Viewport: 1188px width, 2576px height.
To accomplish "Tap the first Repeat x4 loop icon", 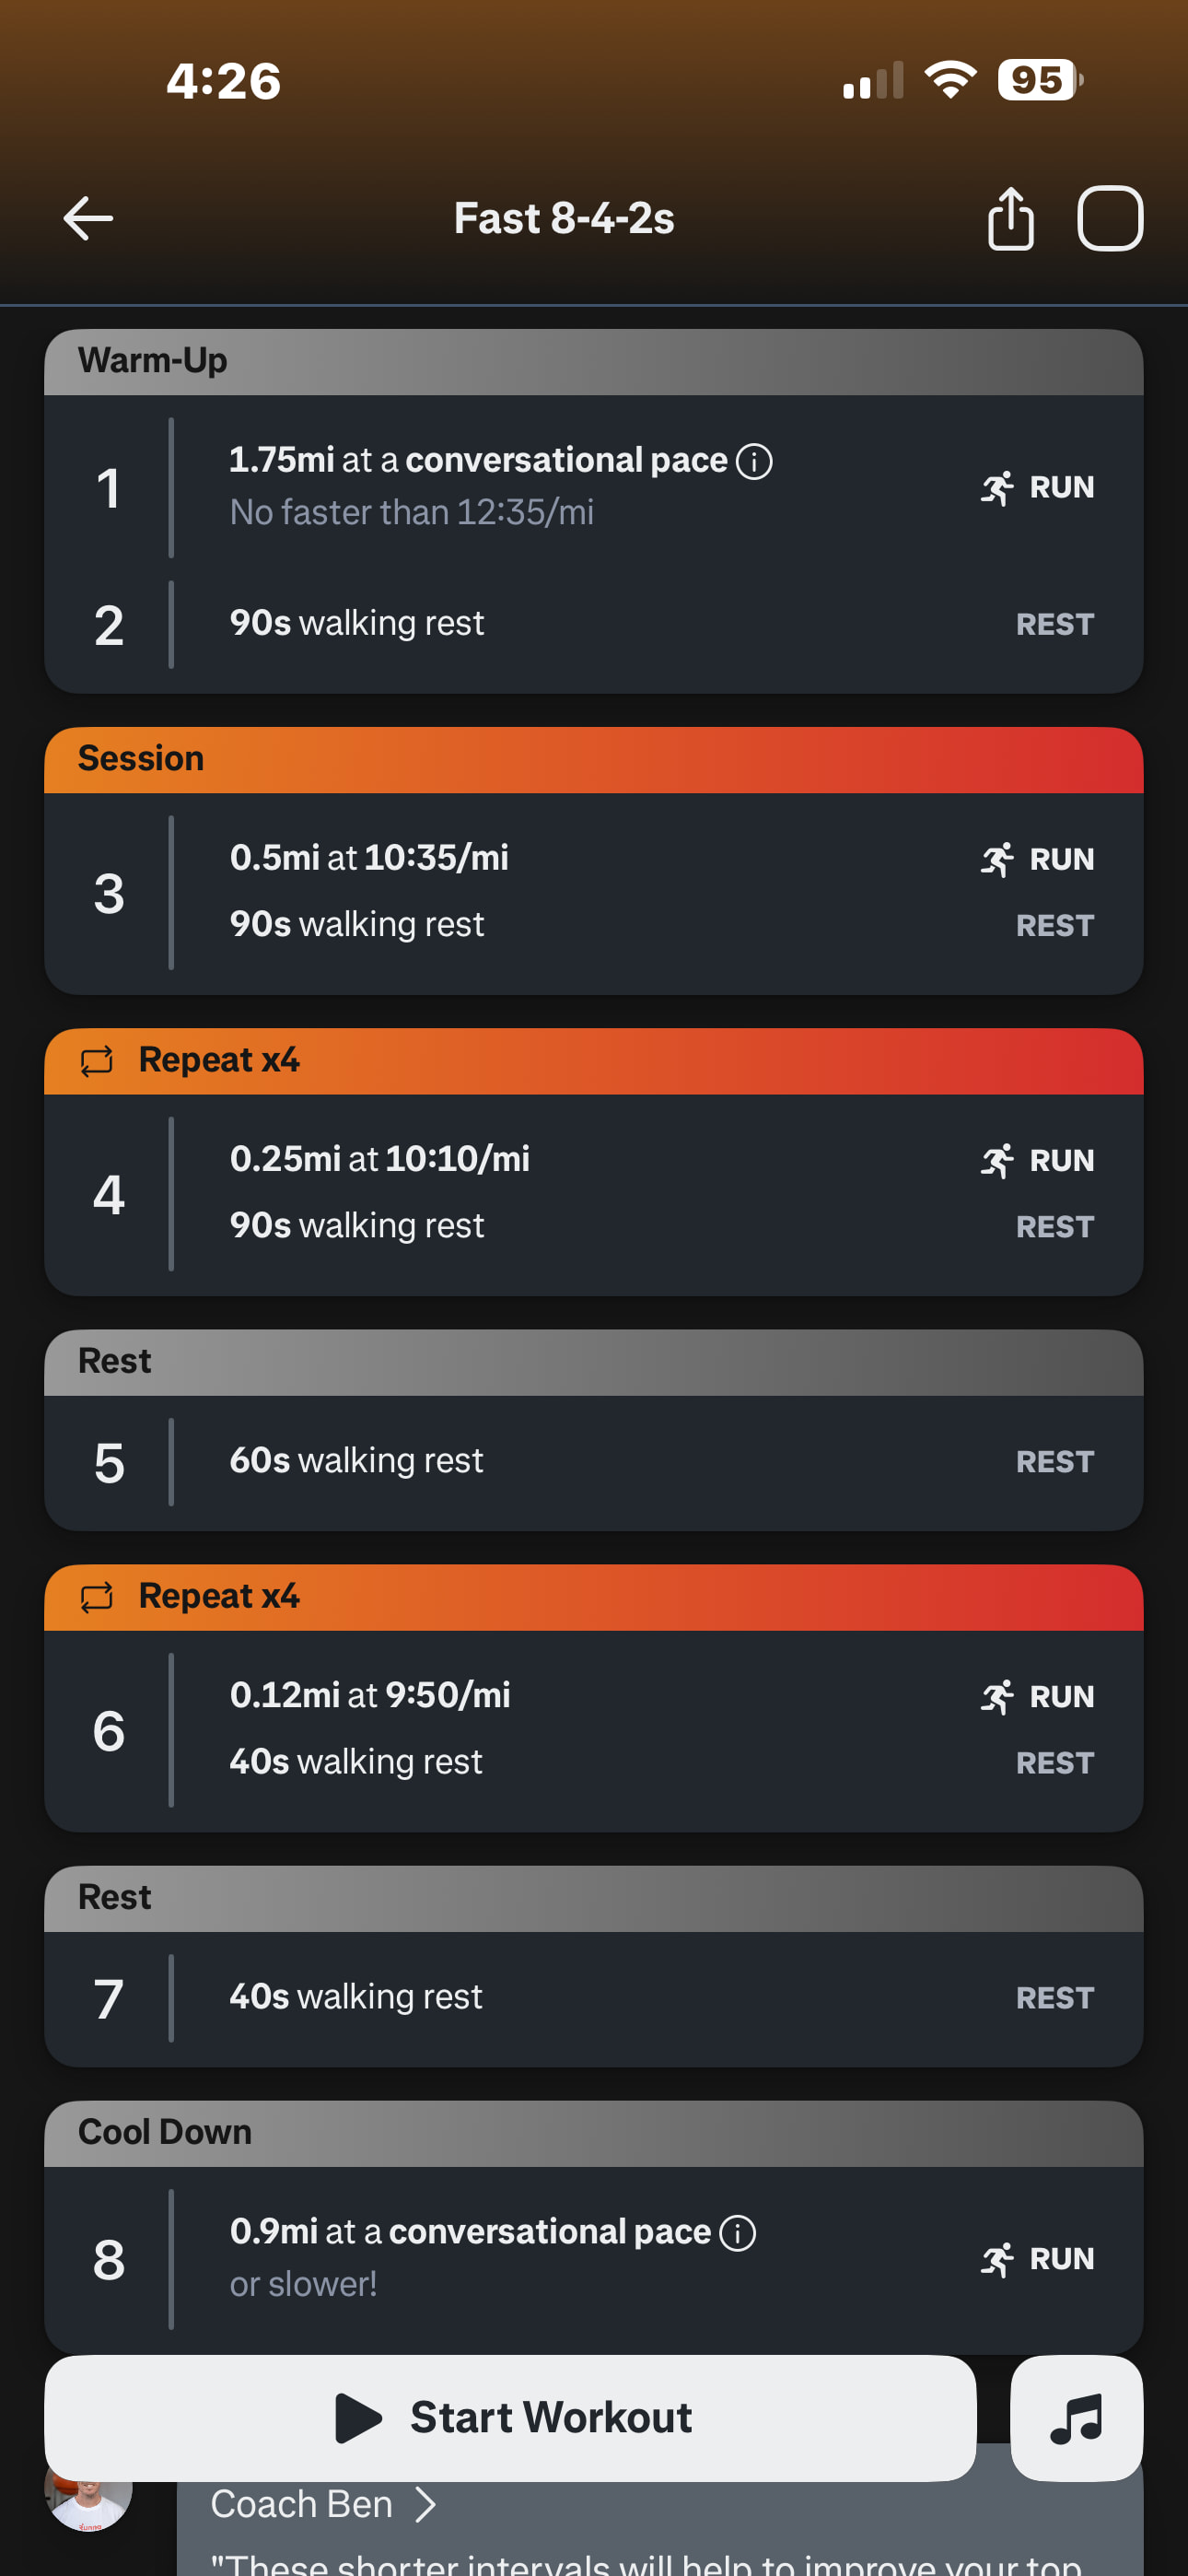I will (97, 1061).
